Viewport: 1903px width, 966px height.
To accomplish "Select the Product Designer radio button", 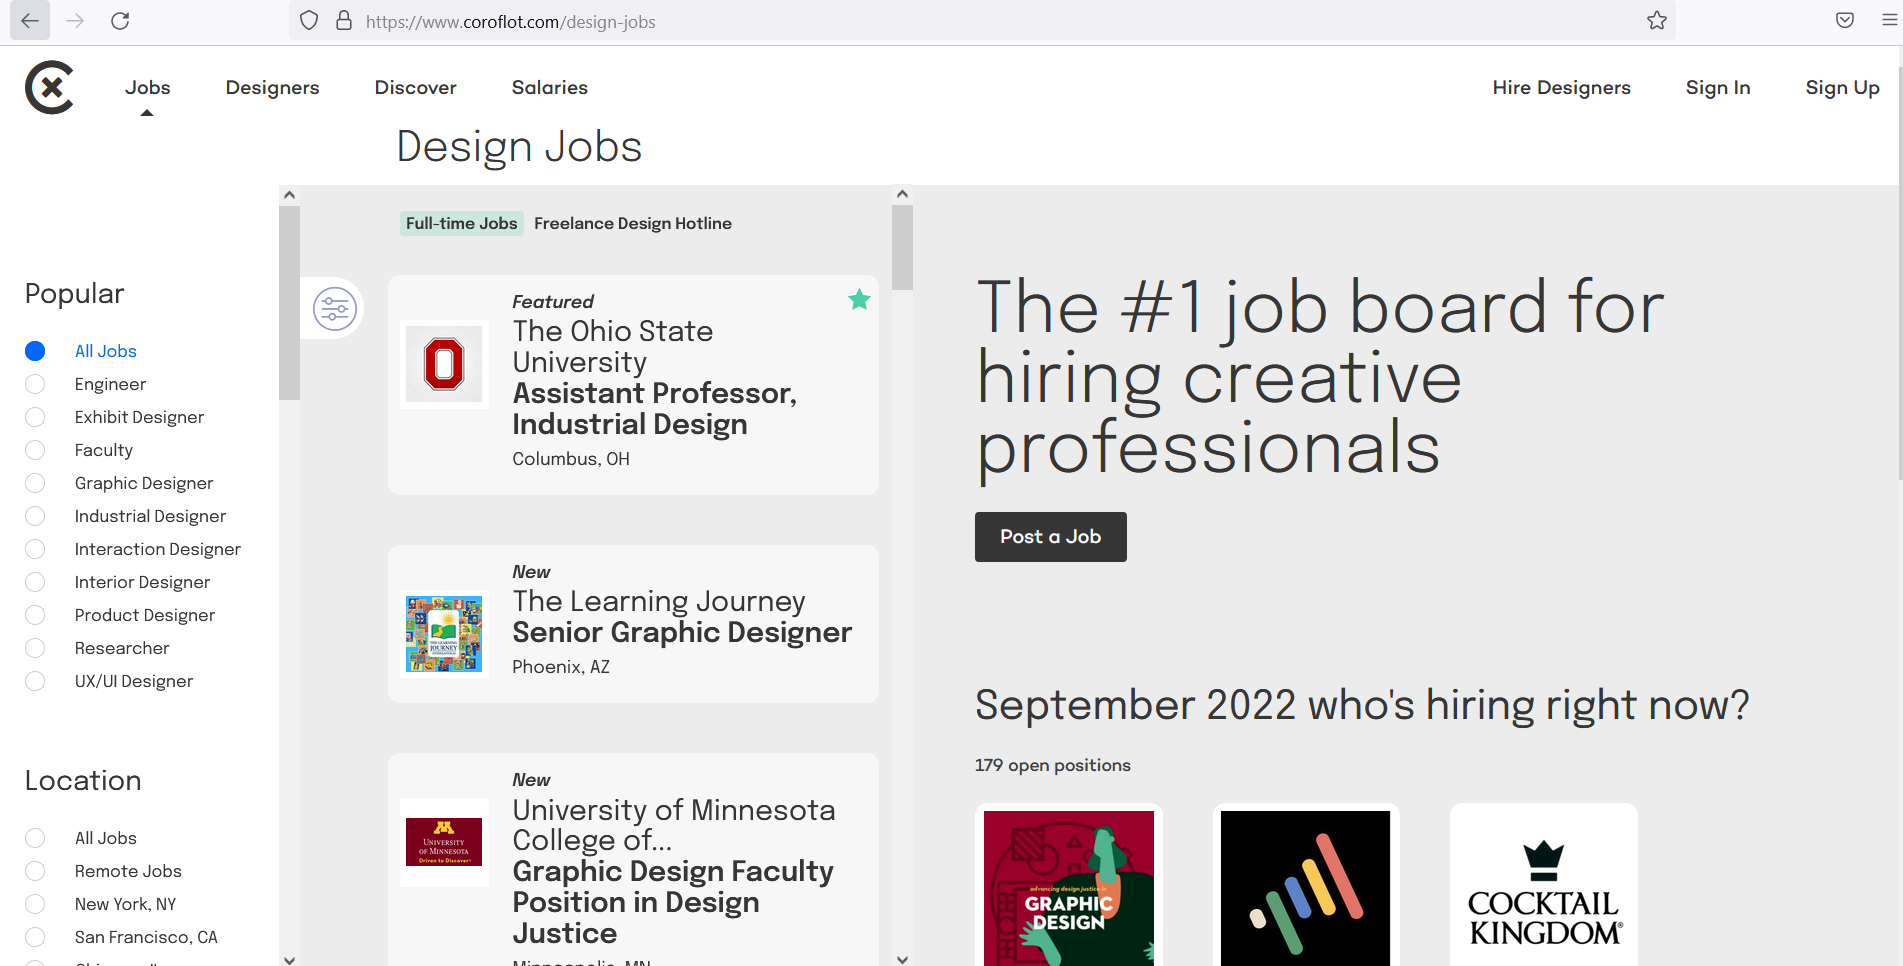I will (x=35, y=615).
